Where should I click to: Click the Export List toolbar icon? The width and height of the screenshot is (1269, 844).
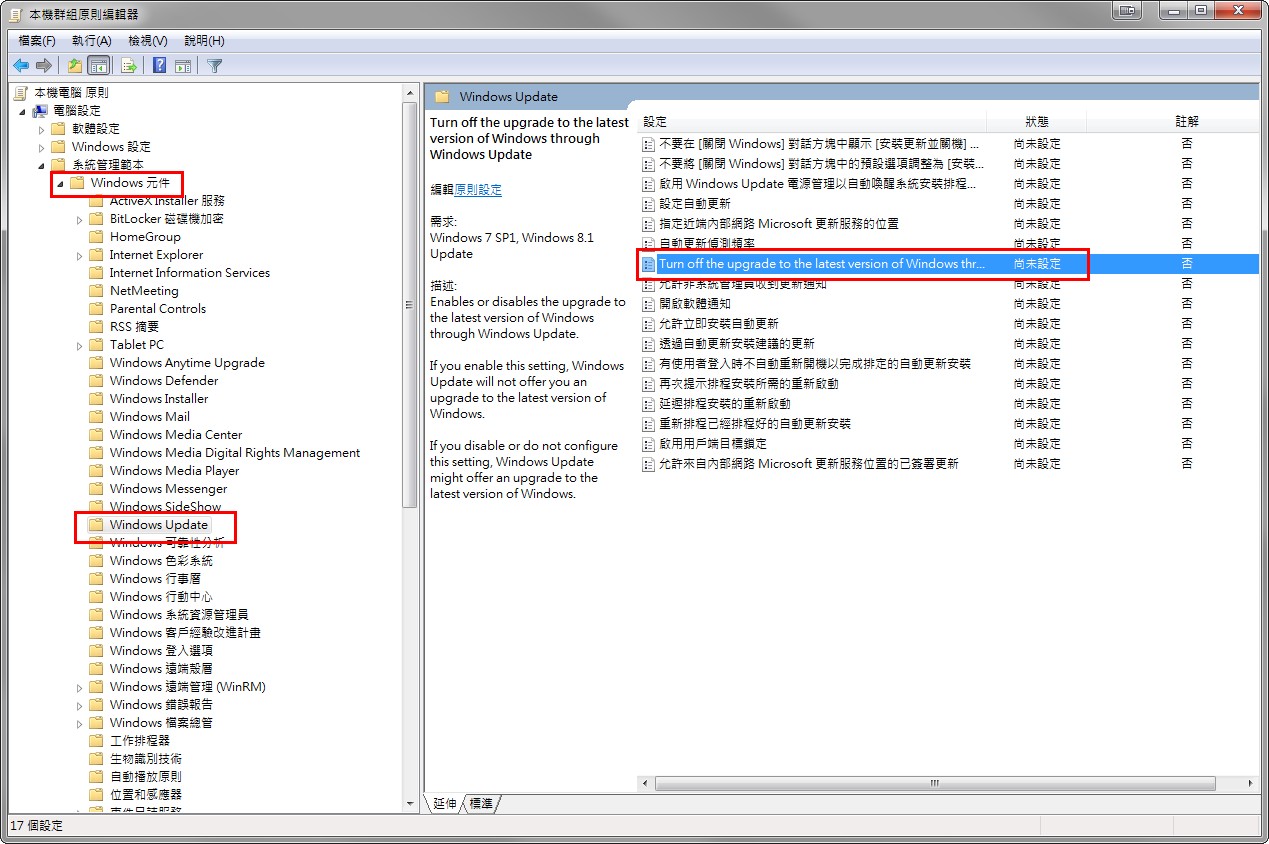point(128,66)
